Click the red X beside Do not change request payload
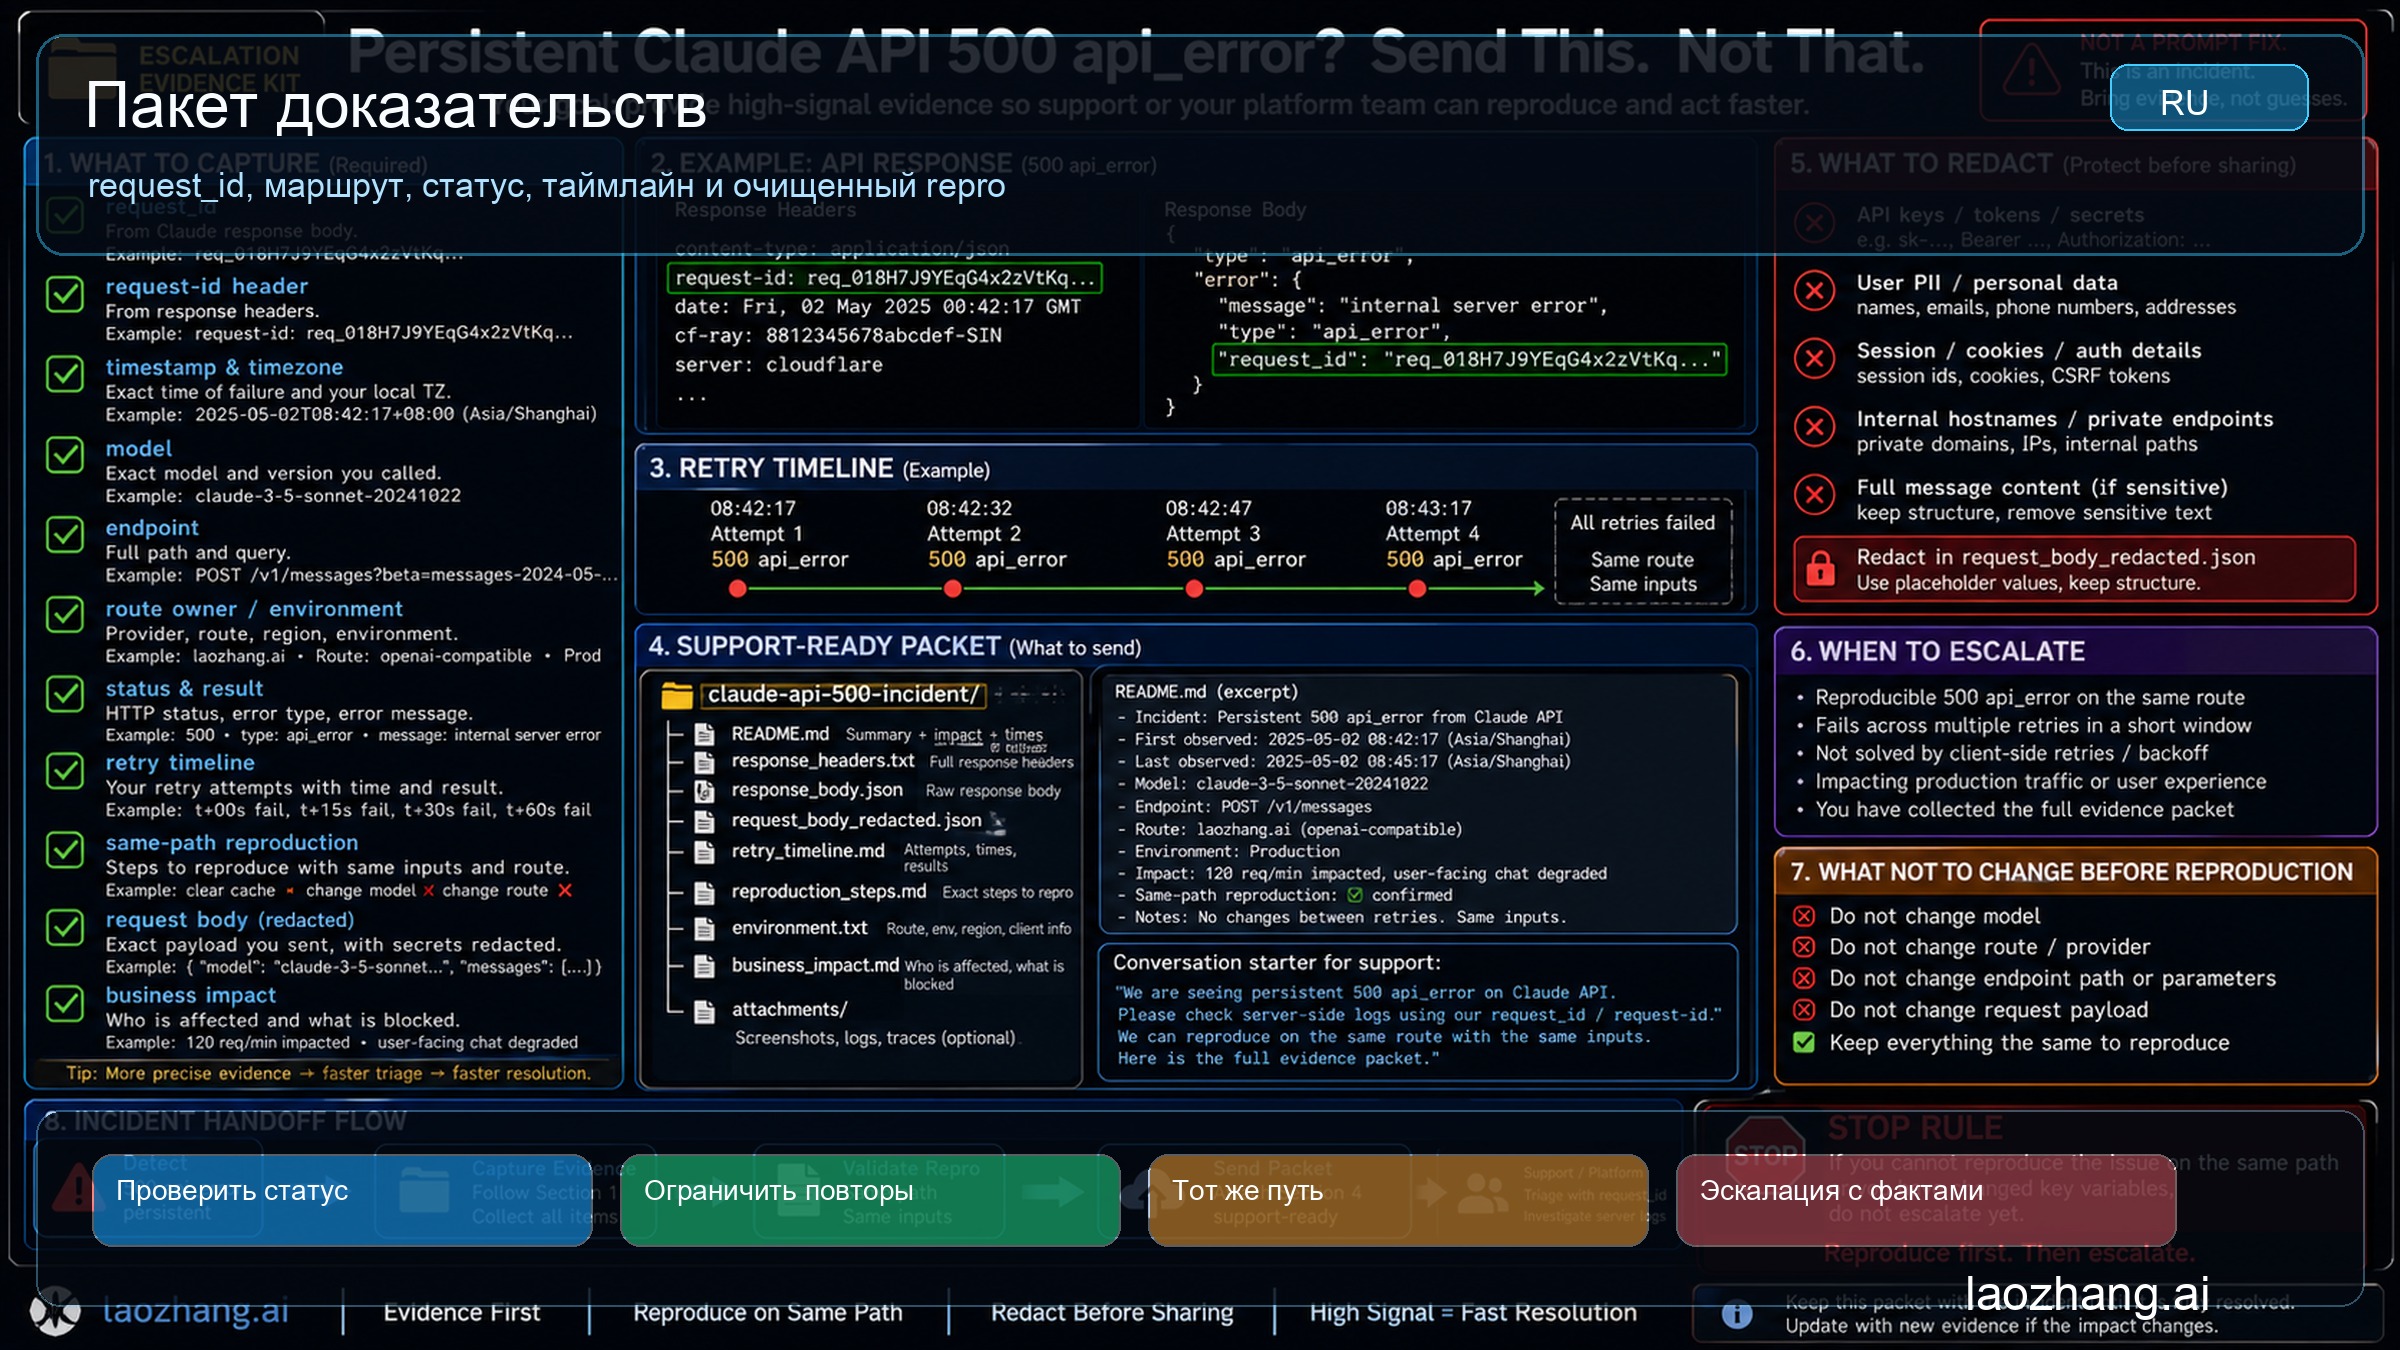The image size is (2400, 1350). [x=1804, y=1010]
